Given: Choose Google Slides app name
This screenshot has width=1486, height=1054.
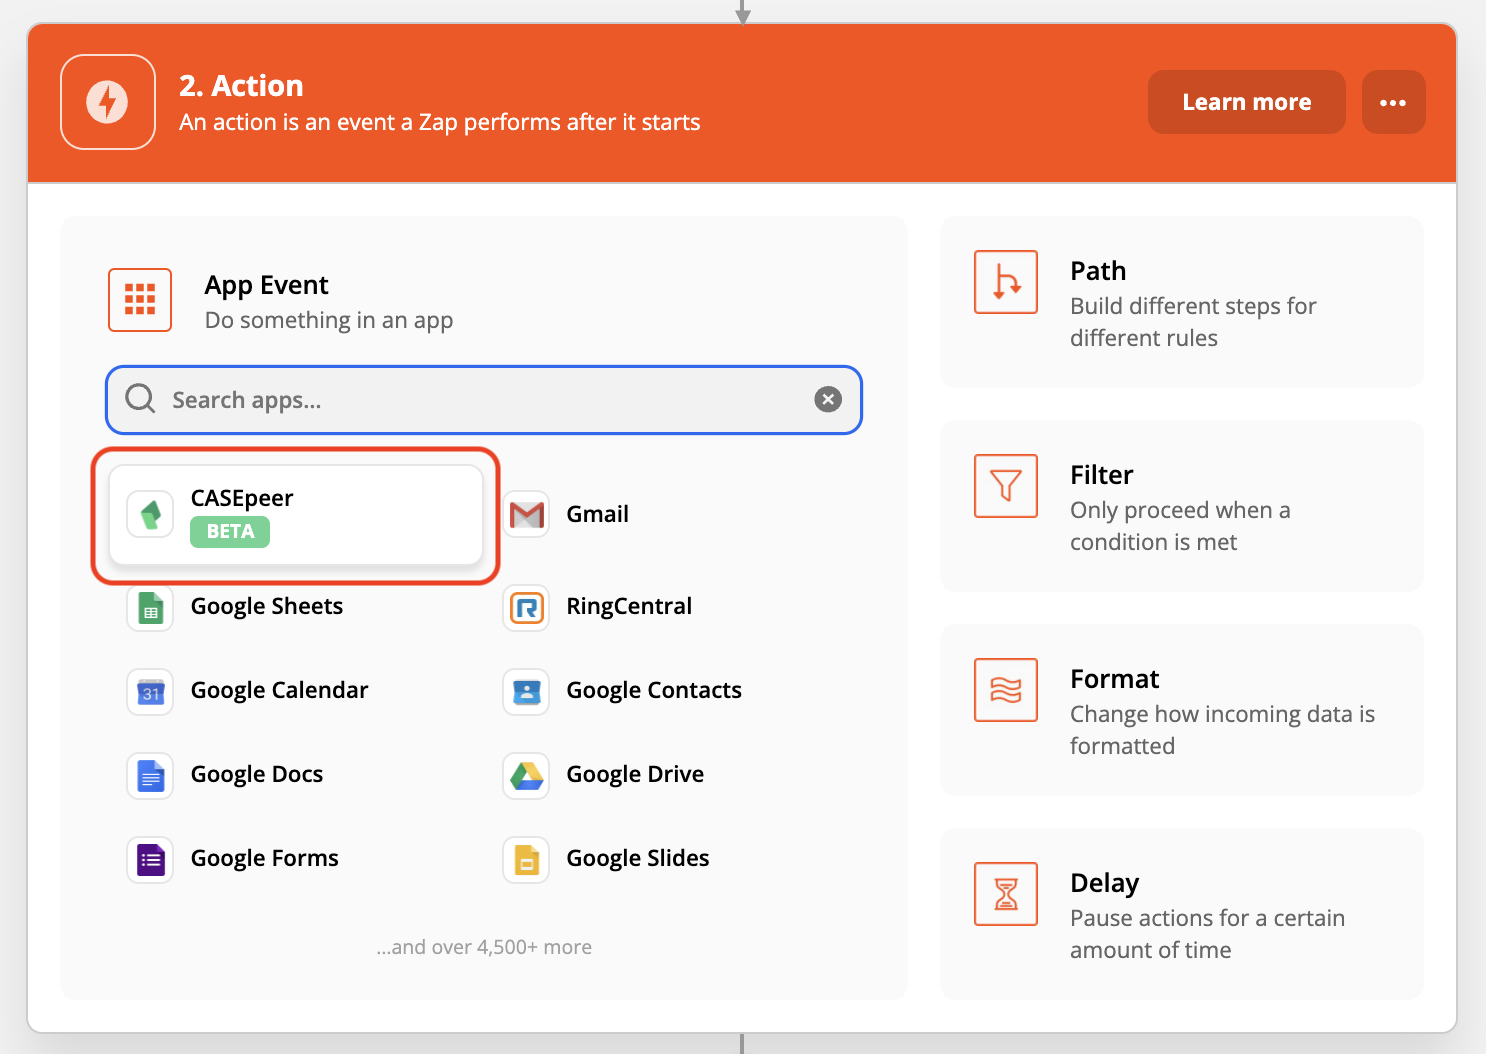Looking at the screenshot, I should pos(638,858).
